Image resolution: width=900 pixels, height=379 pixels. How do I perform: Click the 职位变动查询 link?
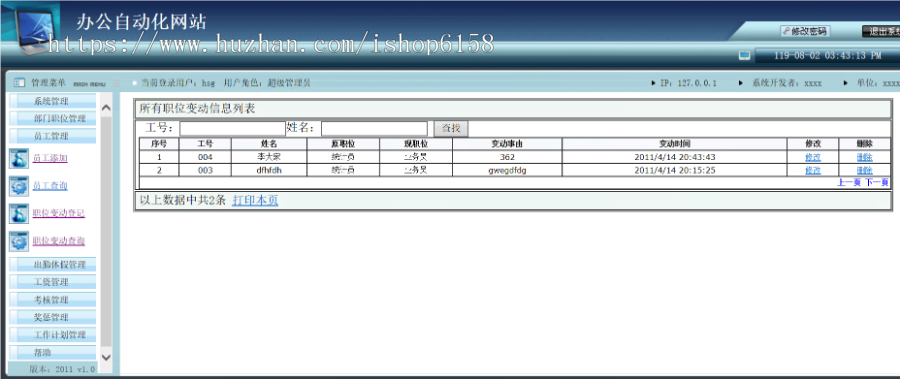pos(59,241)
